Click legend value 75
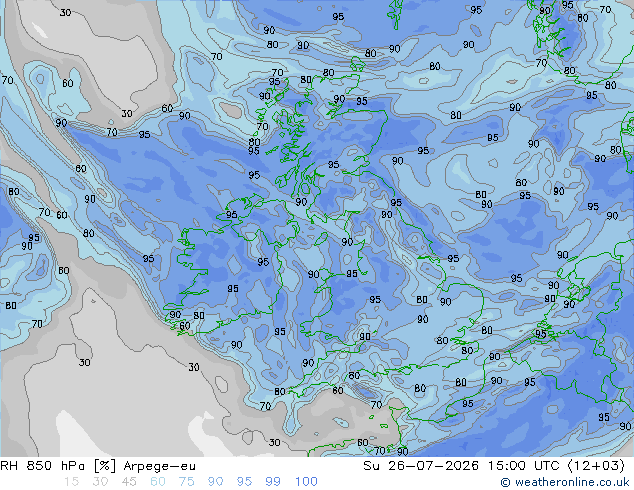Image resolution: width=634 pixels, height=490 pixels. click(x=186, y=482)
